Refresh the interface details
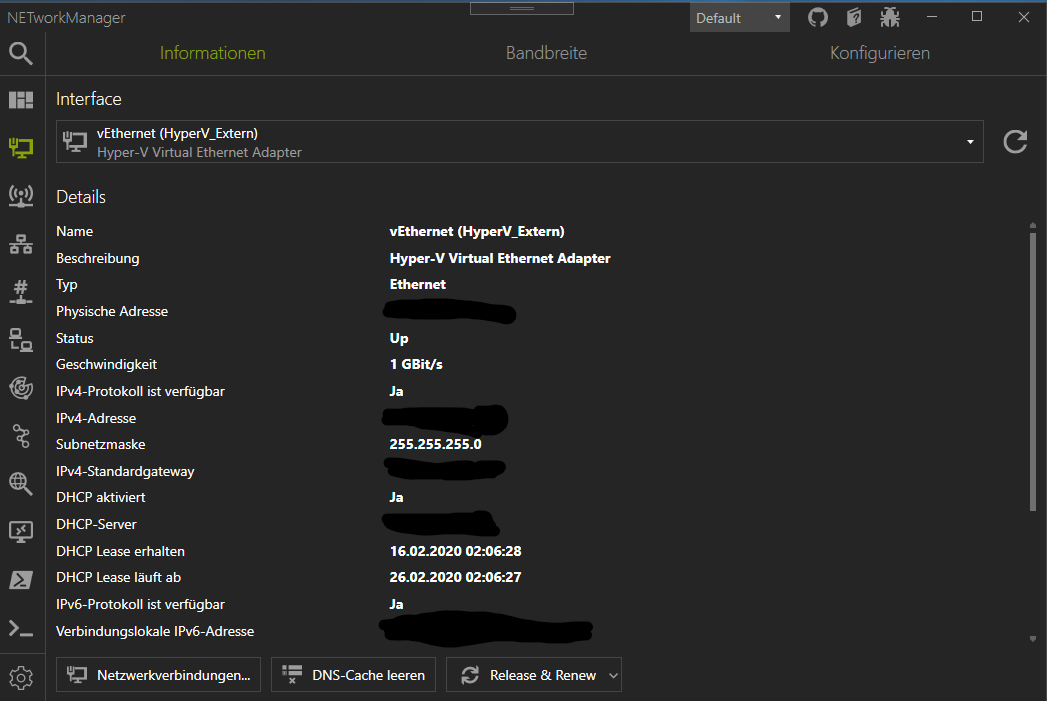The height and width of the screenshot is (701, 1047). coord(1014,141)
